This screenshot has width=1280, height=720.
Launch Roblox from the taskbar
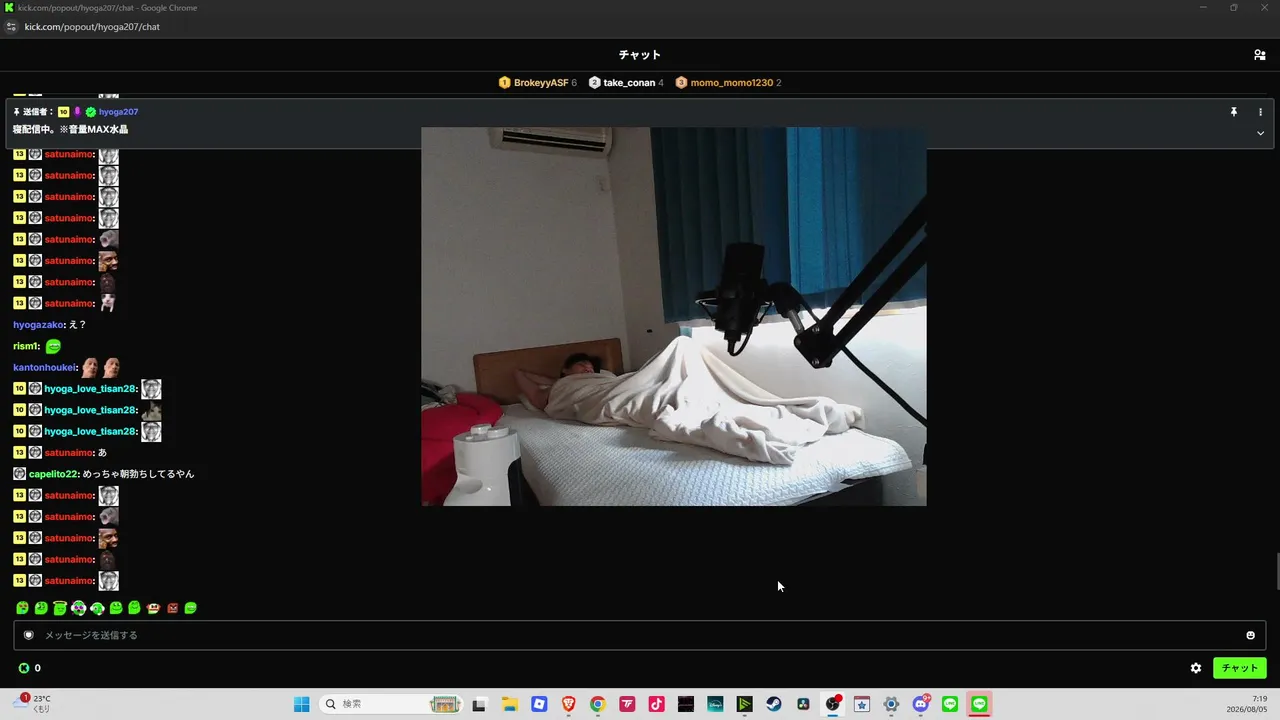click(x=539, y=704)
